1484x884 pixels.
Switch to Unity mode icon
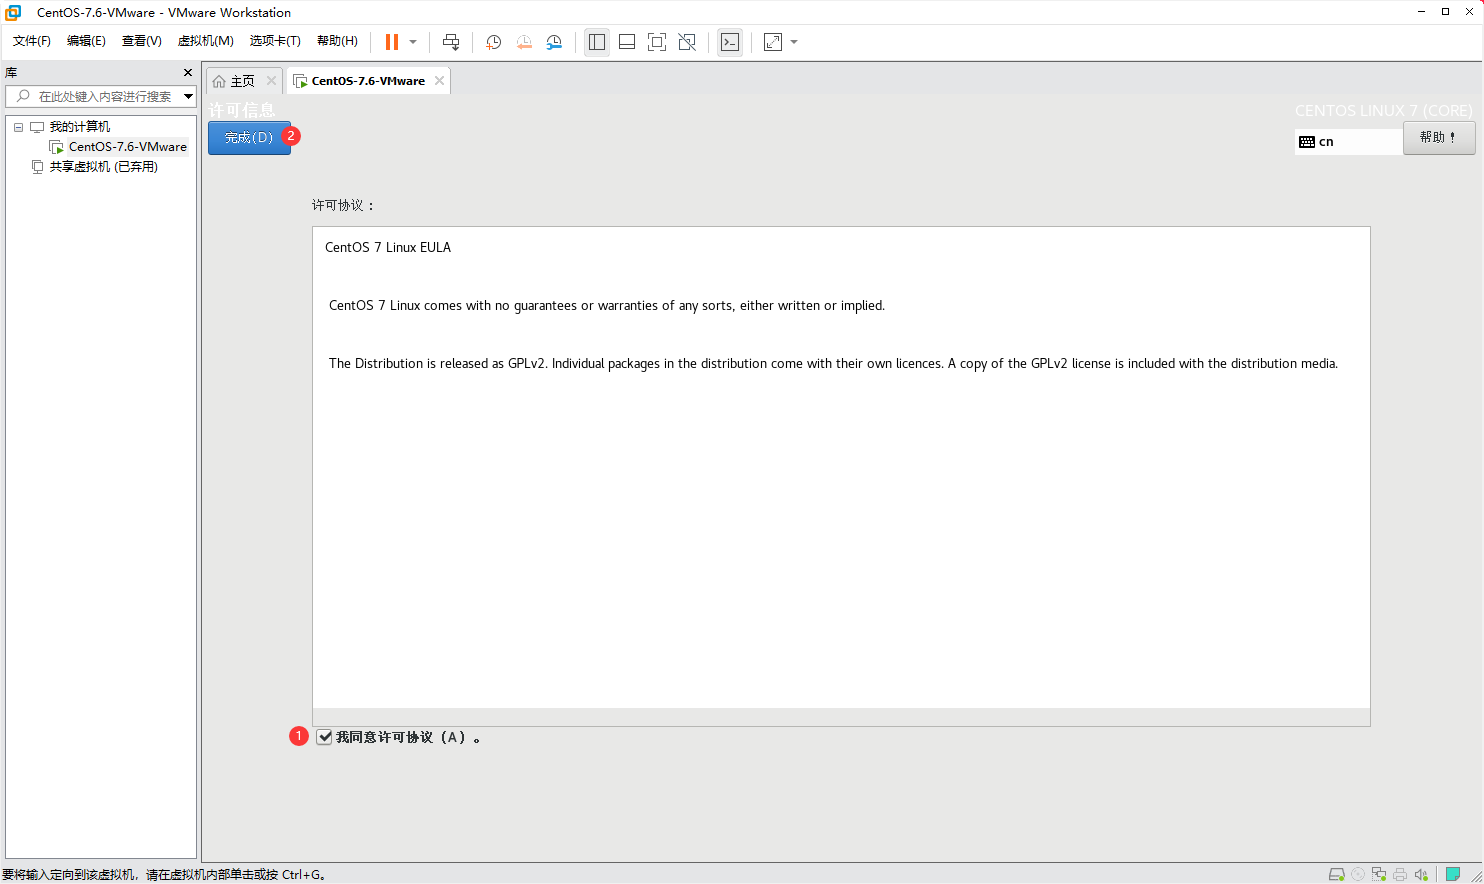click(x=687, y=42)
